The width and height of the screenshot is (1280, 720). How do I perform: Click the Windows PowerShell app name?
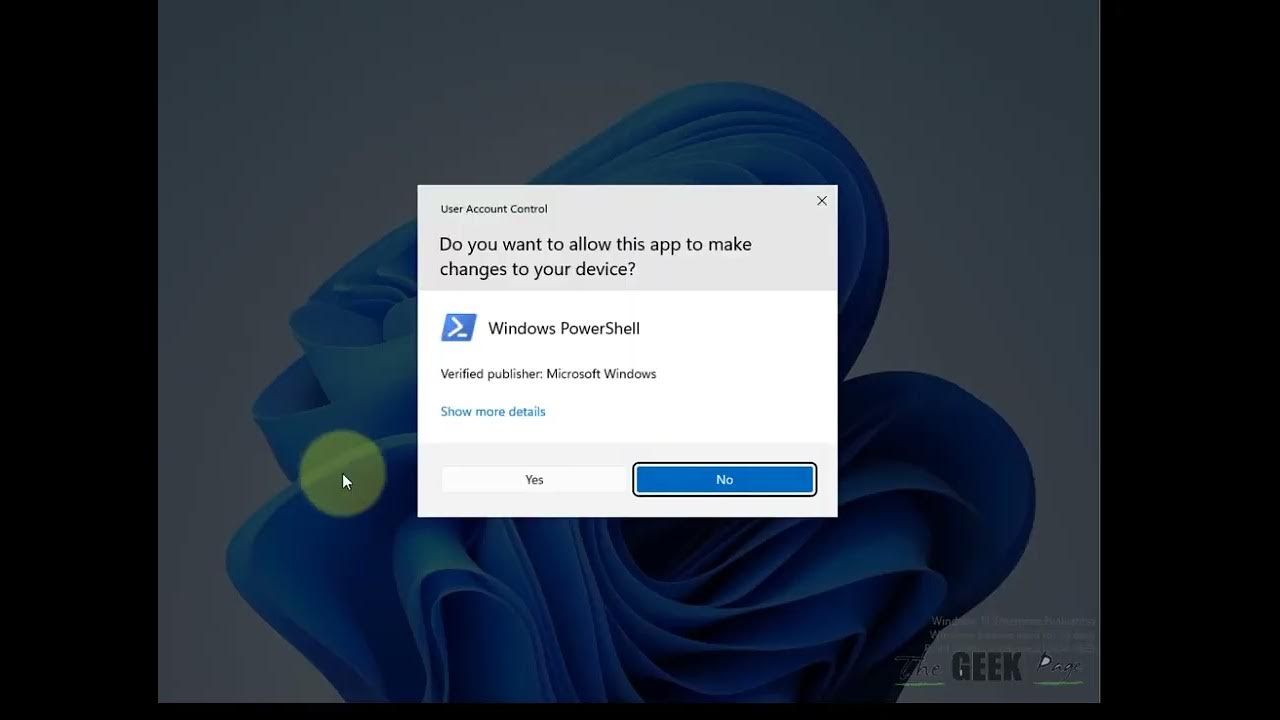(x=564, y=328)
